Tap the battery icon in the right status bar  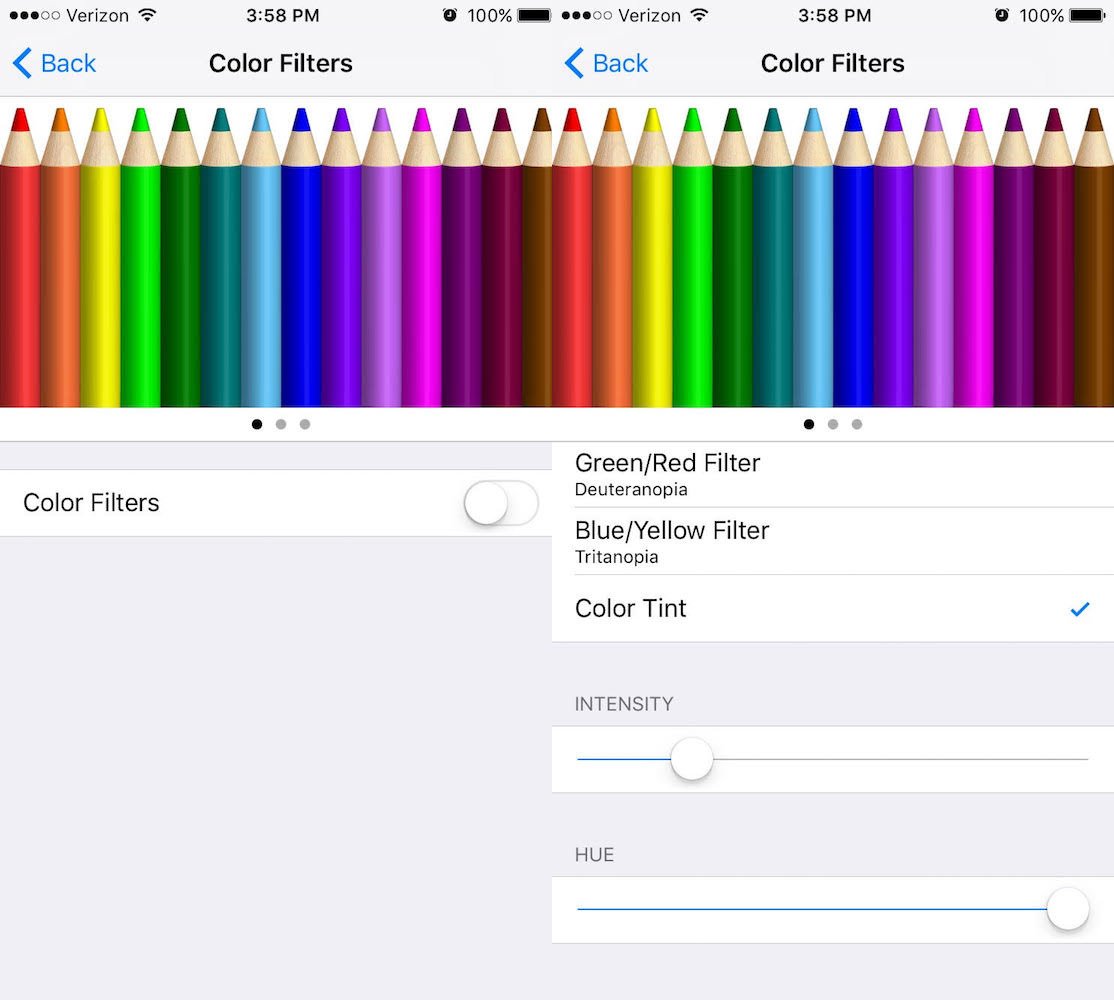coord(1086,15)
